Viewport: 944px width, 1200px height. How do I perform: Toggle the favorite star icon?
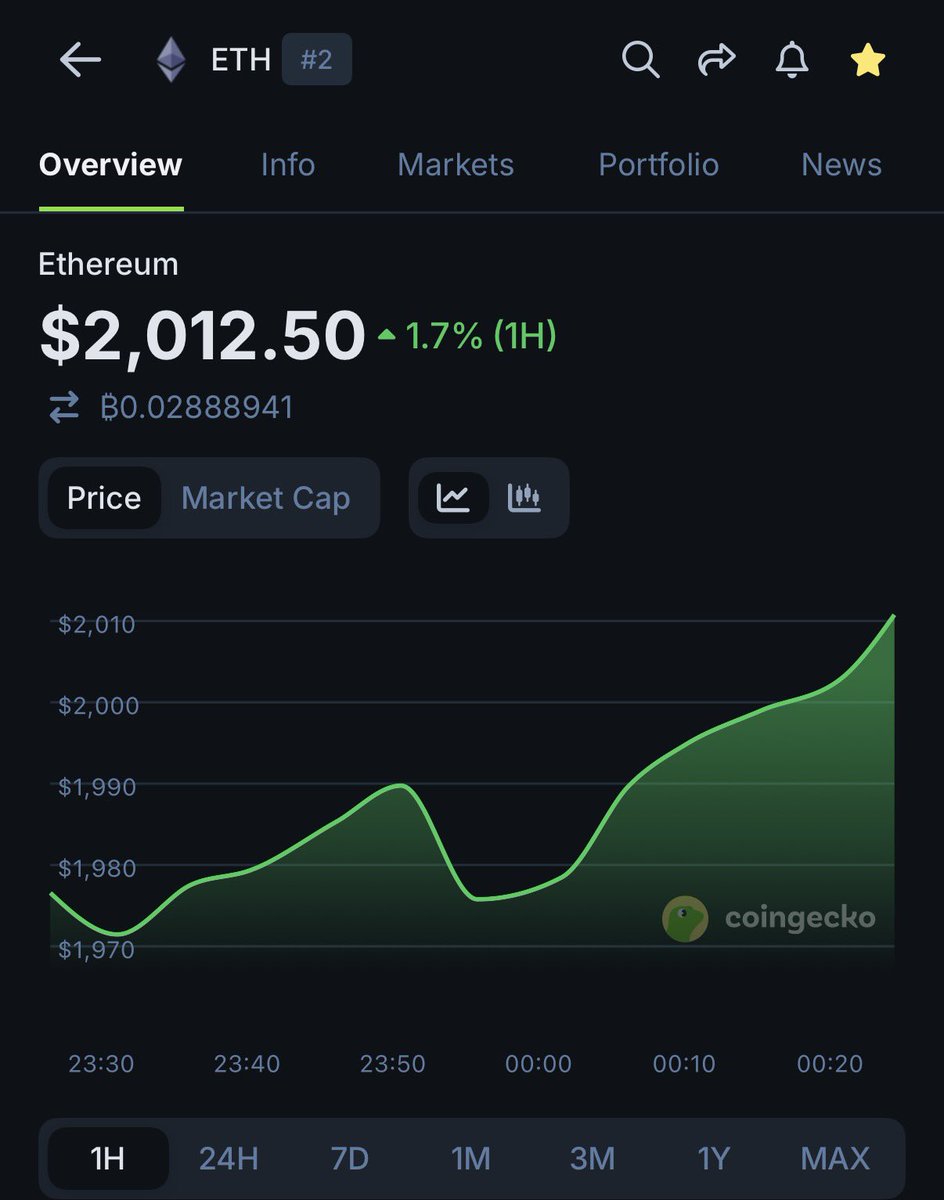tap(867, 61)
